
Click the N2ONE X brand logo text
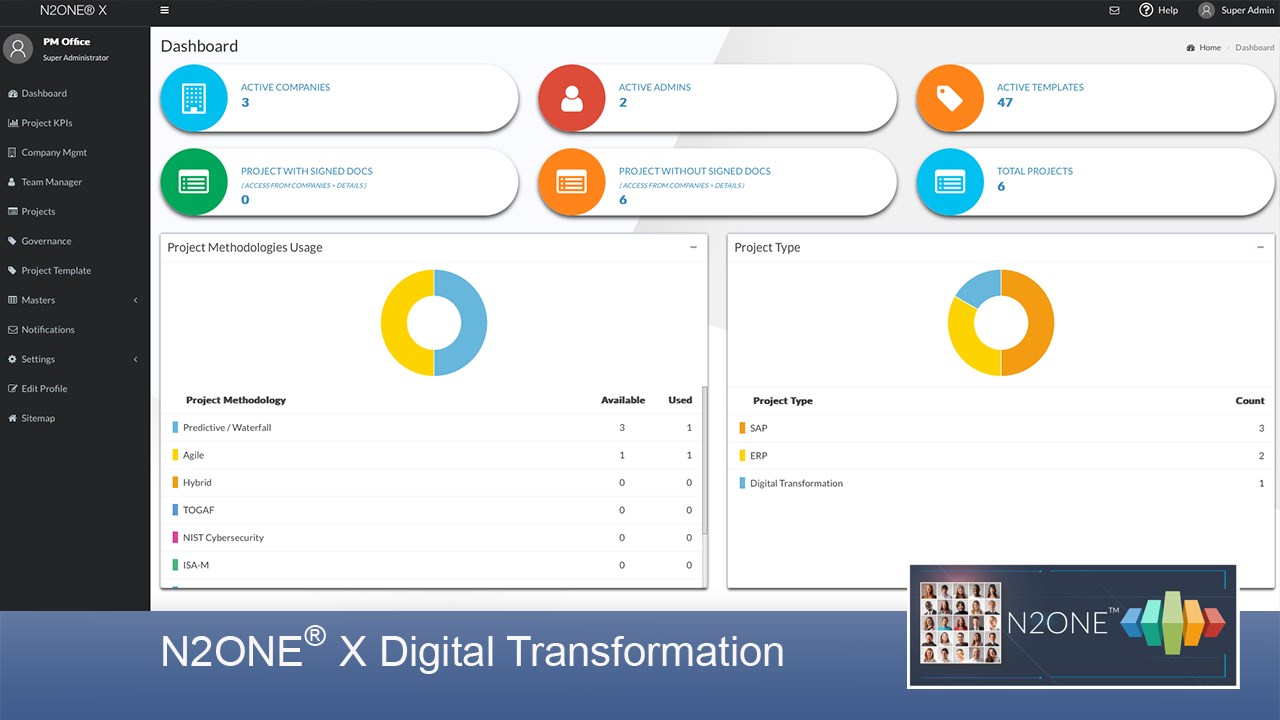pos(73,10)
